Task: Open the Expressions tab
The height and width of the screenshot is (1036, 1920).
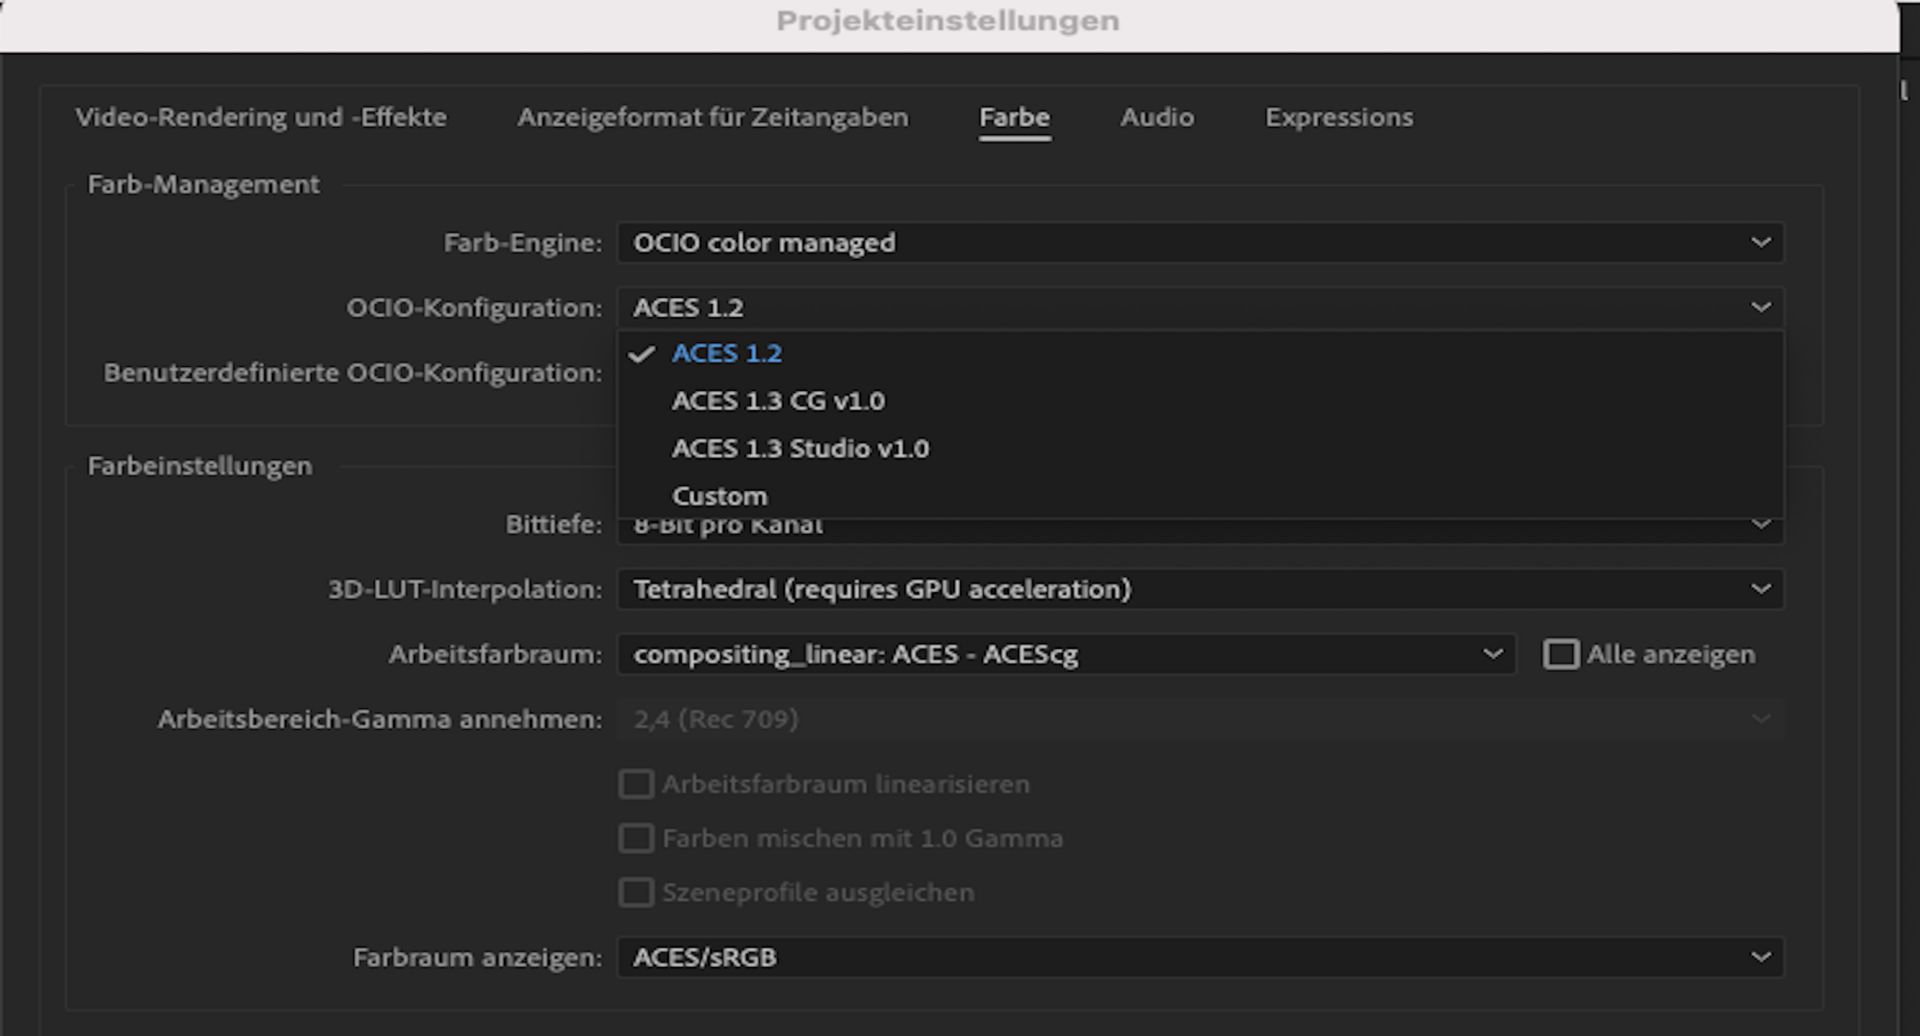Action: pos(1339,117)
